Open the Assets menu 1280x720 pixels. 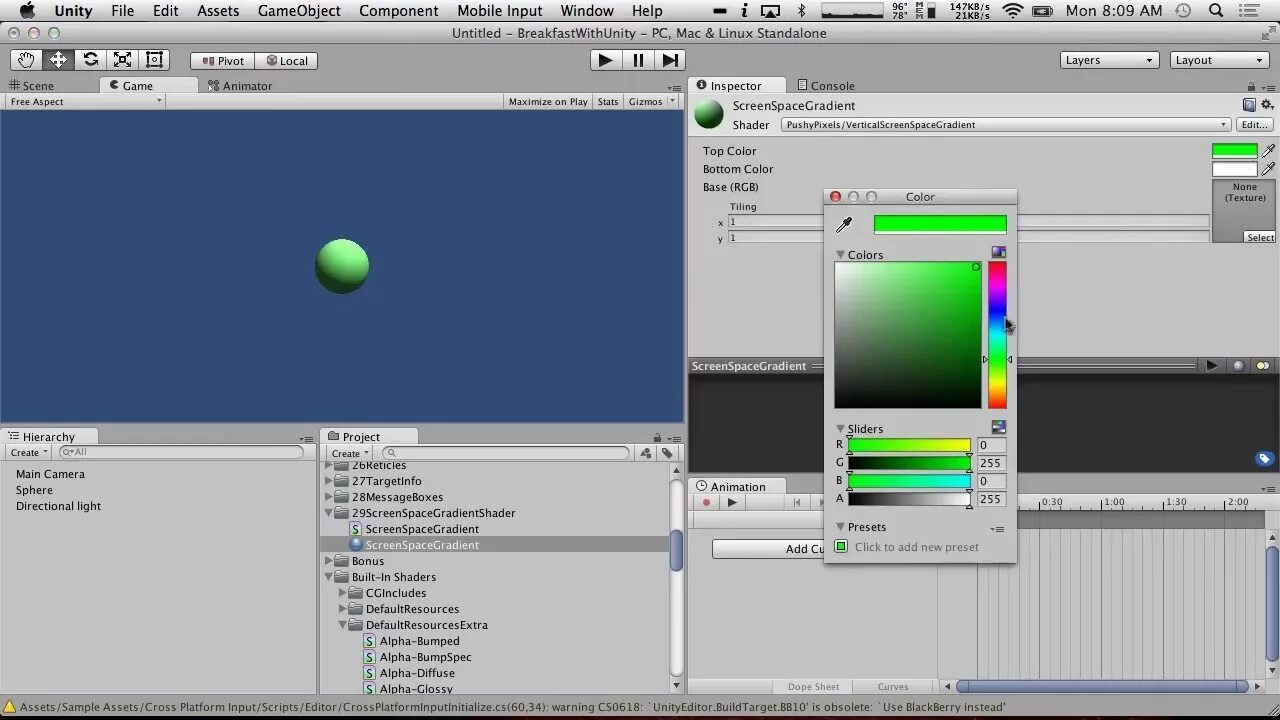tap(218, 11)
